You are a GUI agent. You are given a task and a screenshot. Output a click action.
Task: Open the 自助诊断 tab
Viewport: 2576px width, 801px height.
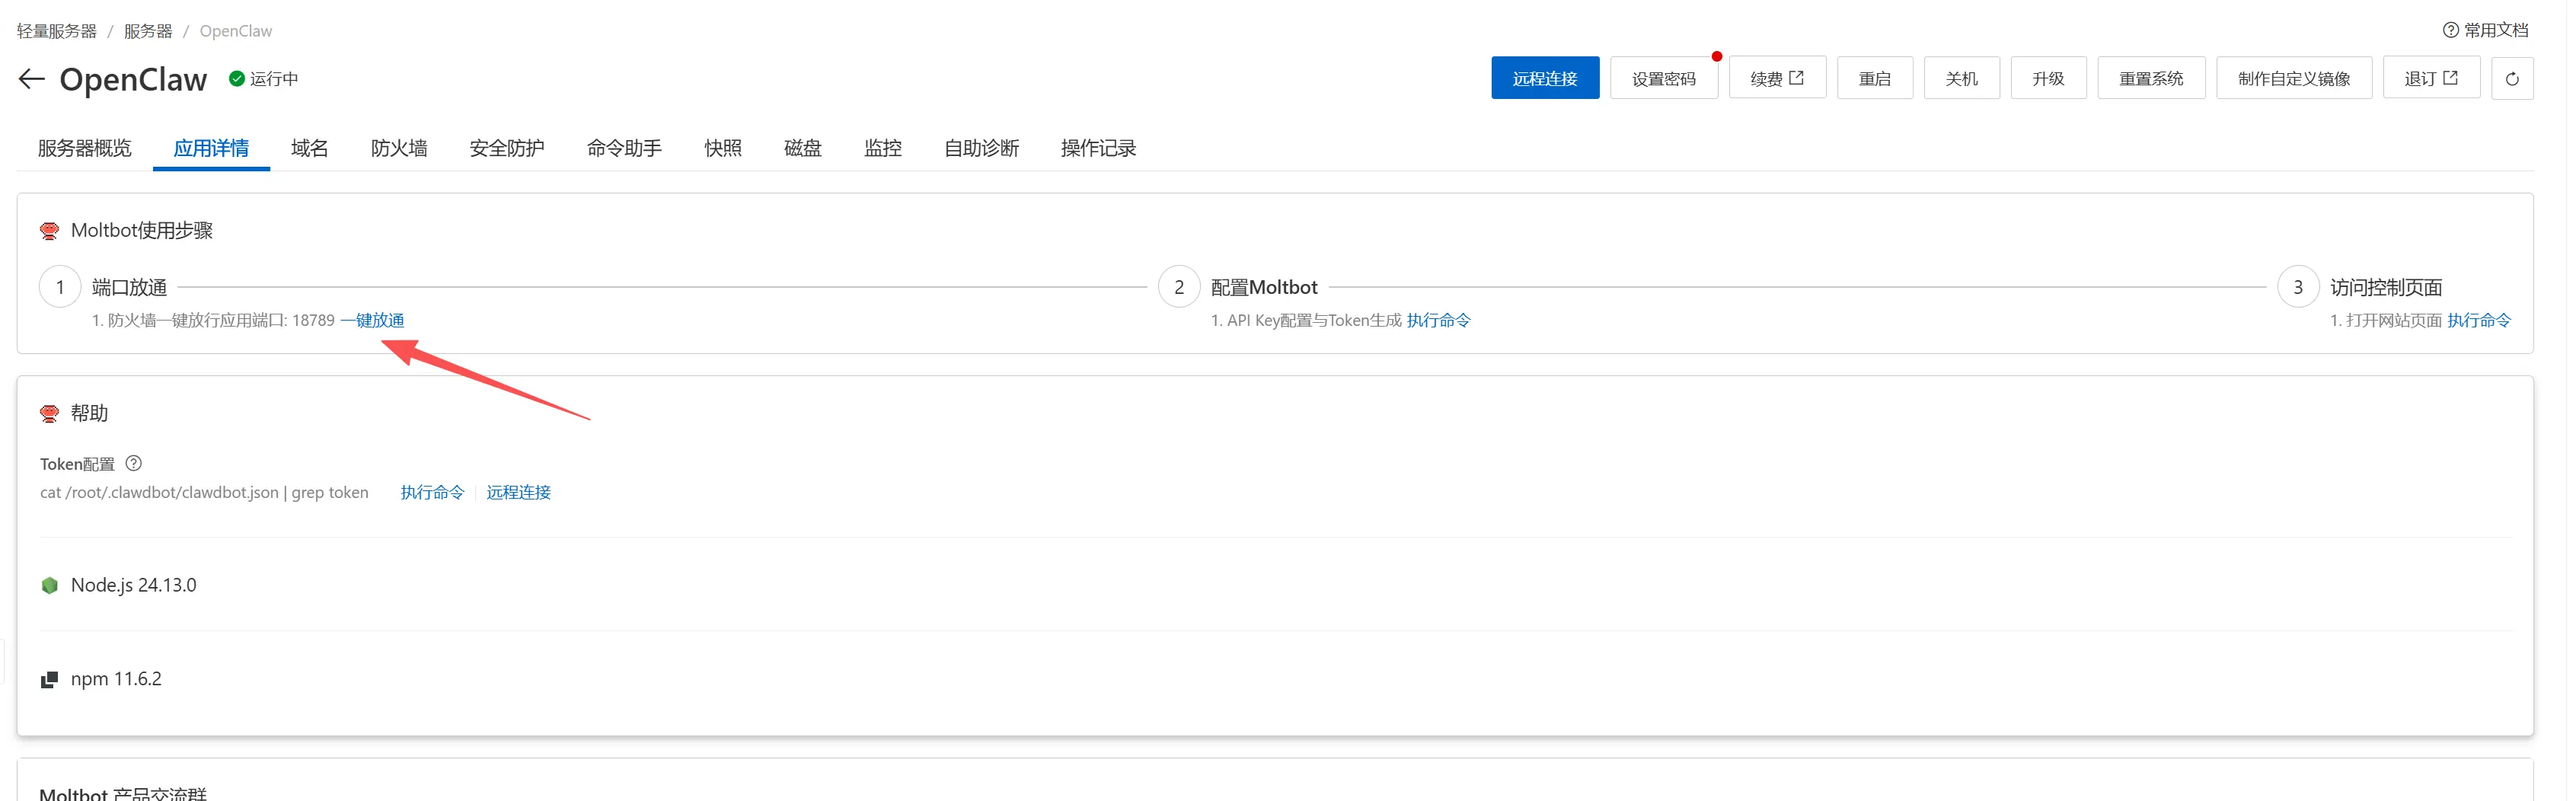pyautogui.click(x=981, y=148)
